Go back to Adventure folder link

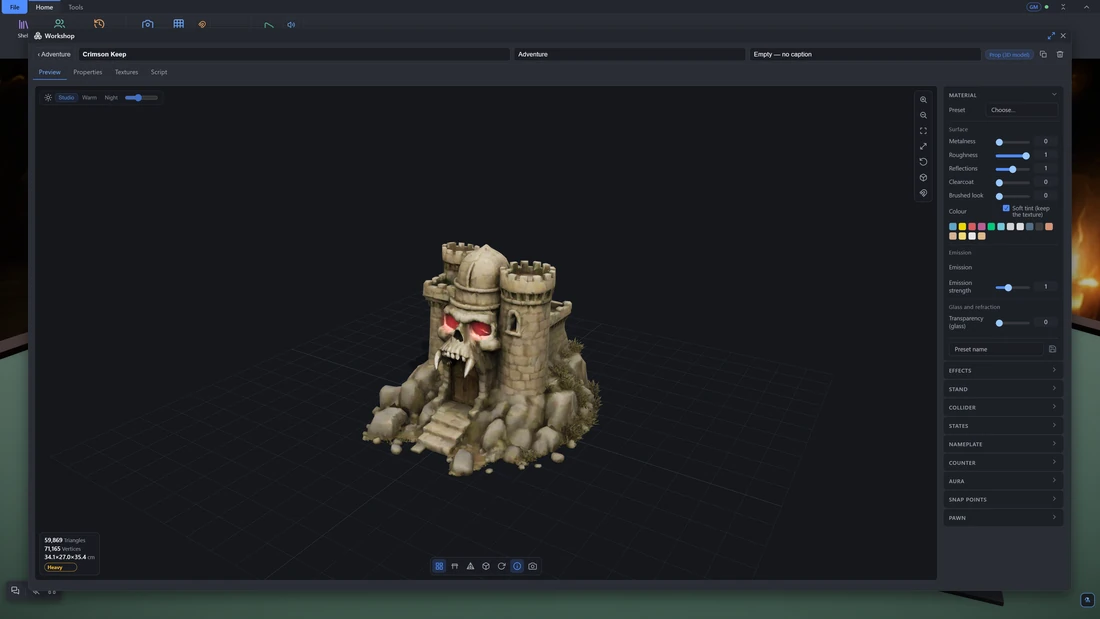54,54
